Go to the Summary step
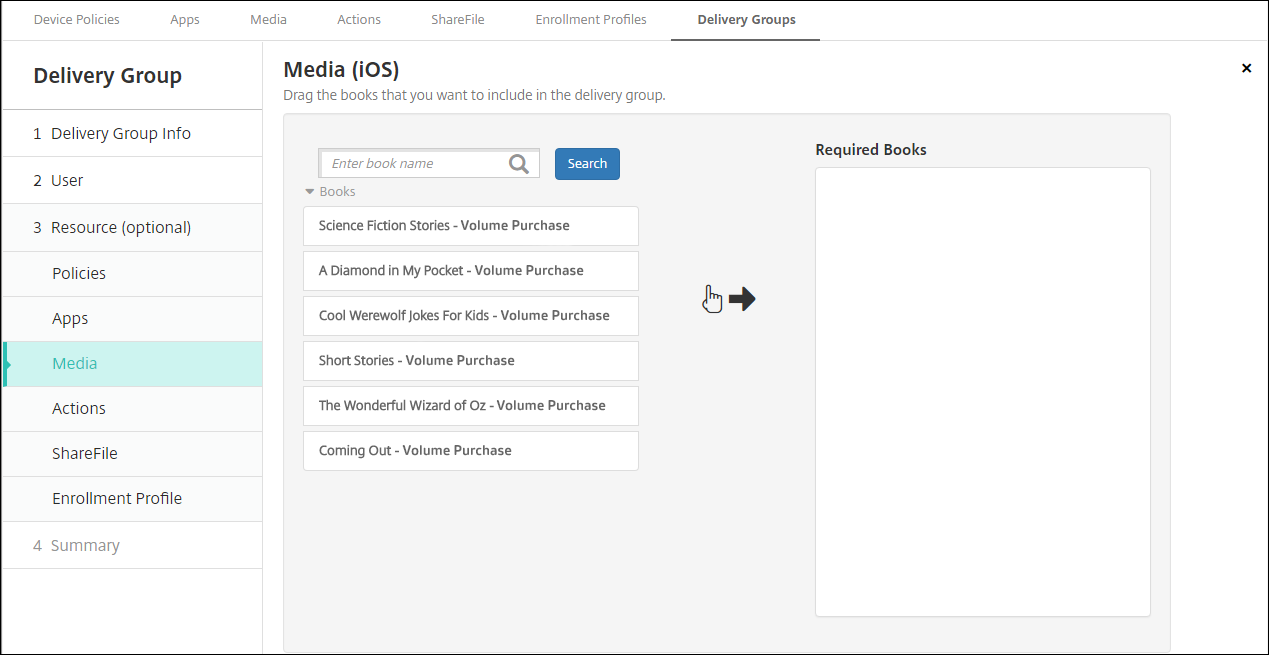 point(85,546)
